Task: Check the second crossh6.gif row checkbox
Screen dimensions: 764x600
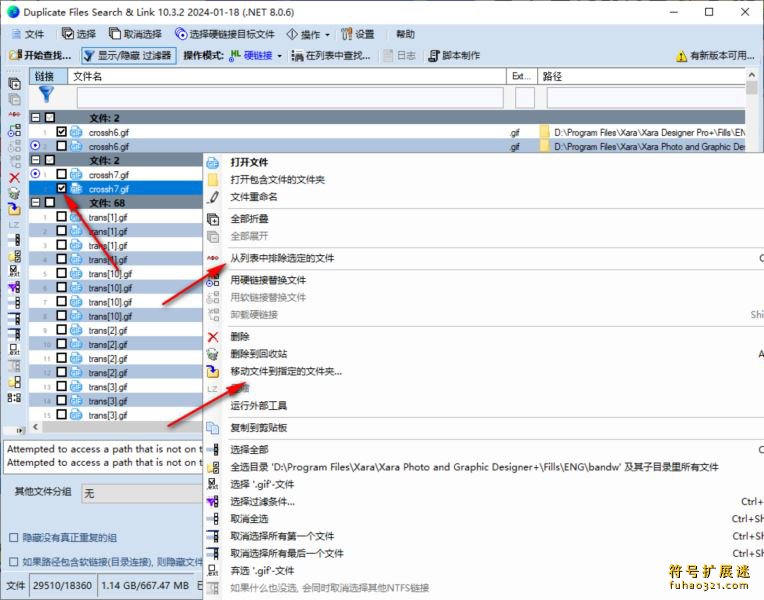Action: pyautogui.click(x=61, y=146)
